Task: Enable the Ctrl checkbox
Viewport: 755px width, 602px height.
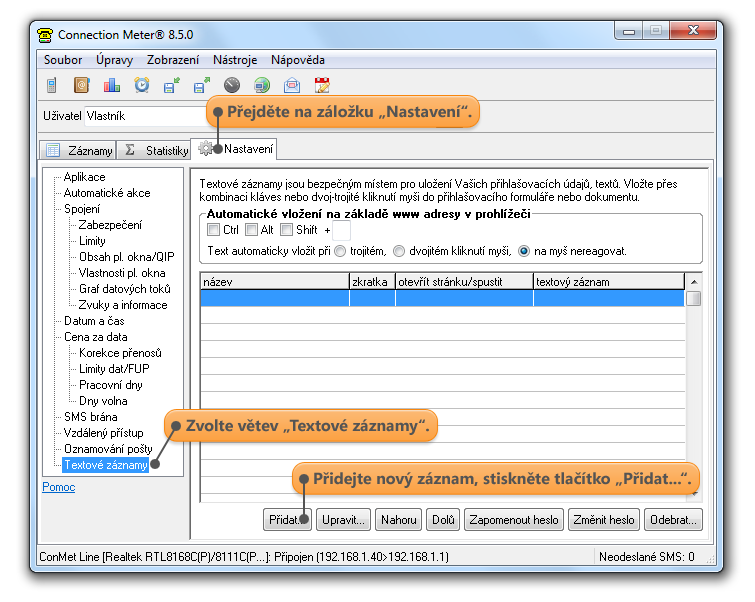Action: [213, 230]
